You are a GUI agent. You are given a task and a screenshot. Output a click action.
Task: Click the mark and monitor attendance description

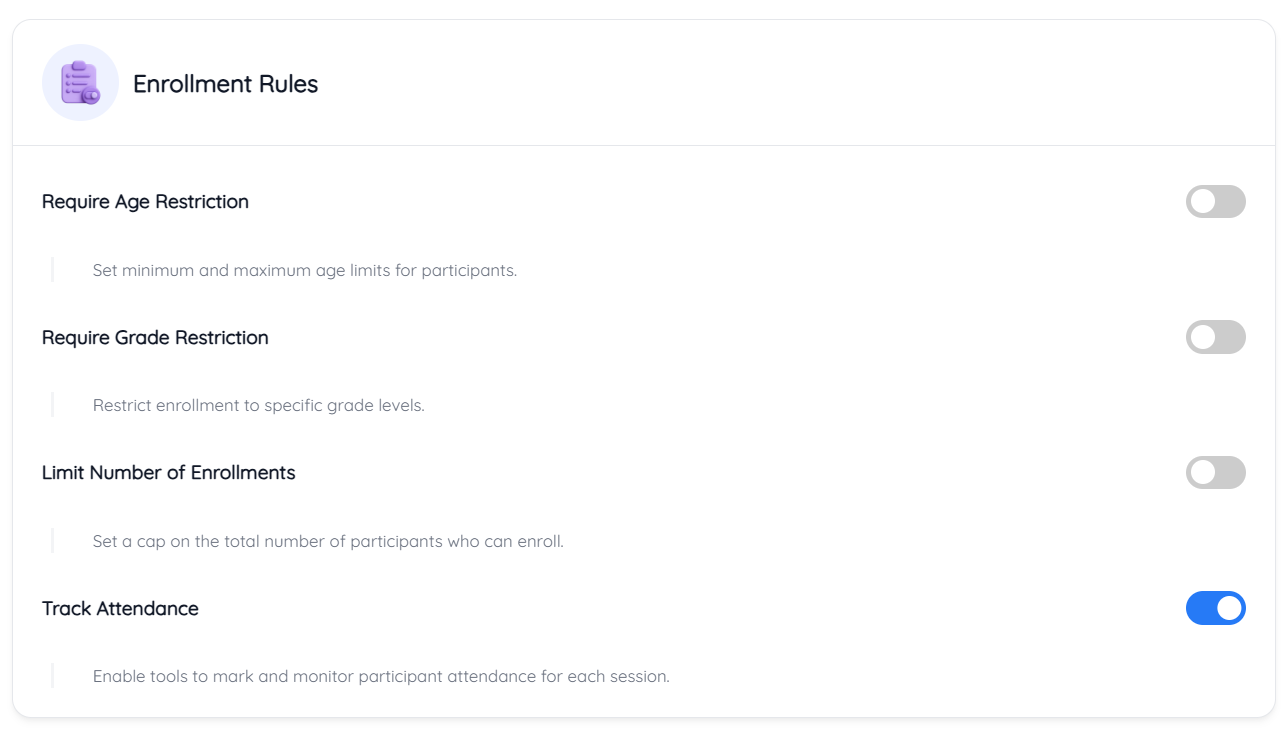tap(381, 677)
